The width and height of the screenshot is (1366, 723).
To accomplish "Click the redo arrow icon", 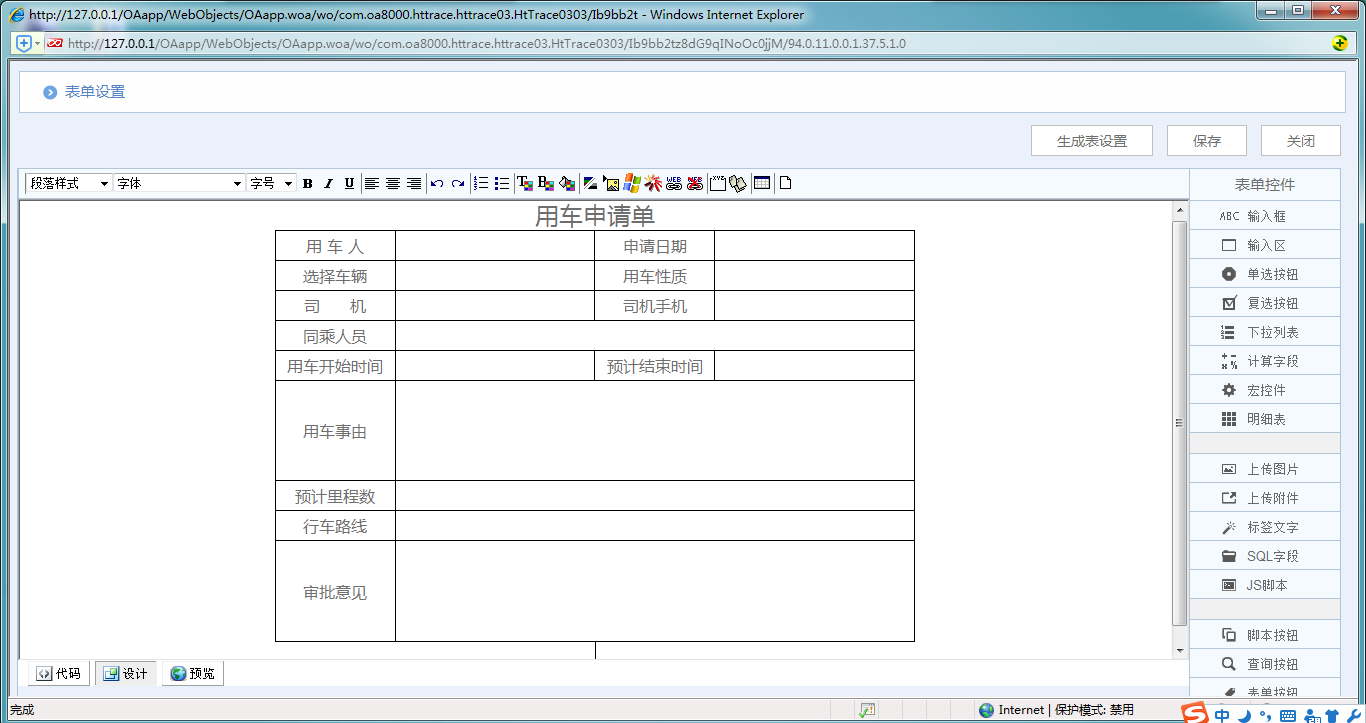I will click(457, 183).
